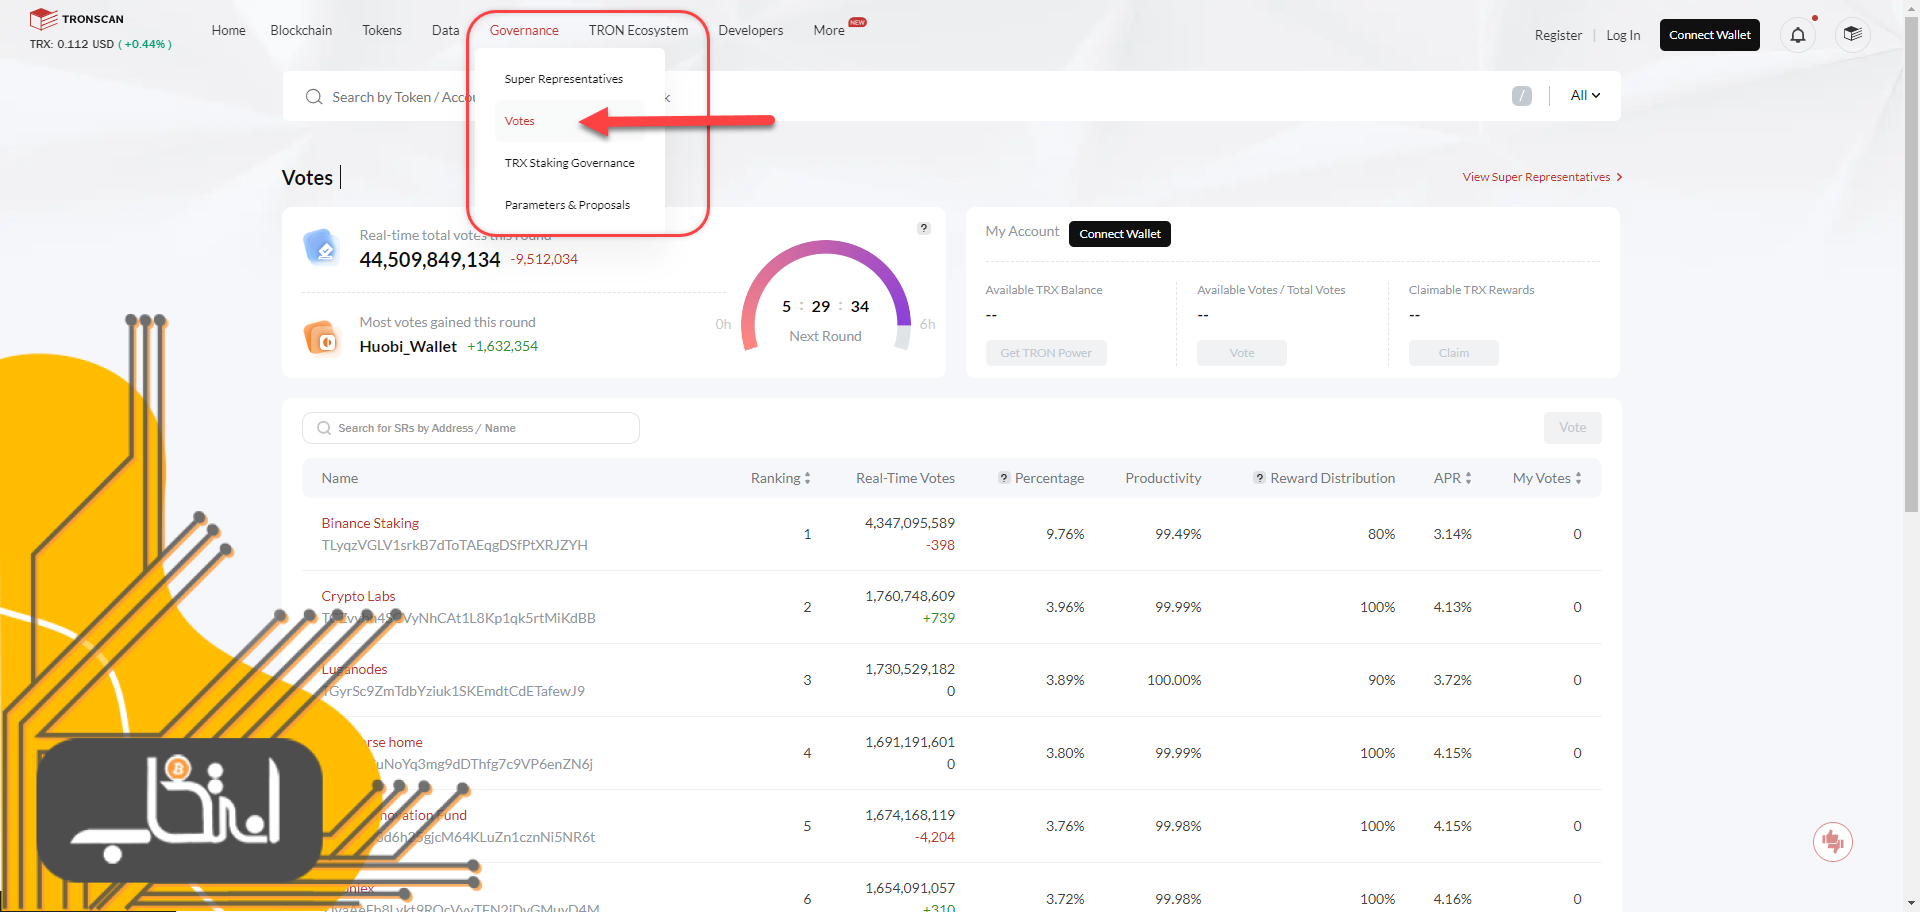Click the TRONSCAN logo
This screenshot has height=912, width=1920.
pyautogui.click(x=77, y=19)
